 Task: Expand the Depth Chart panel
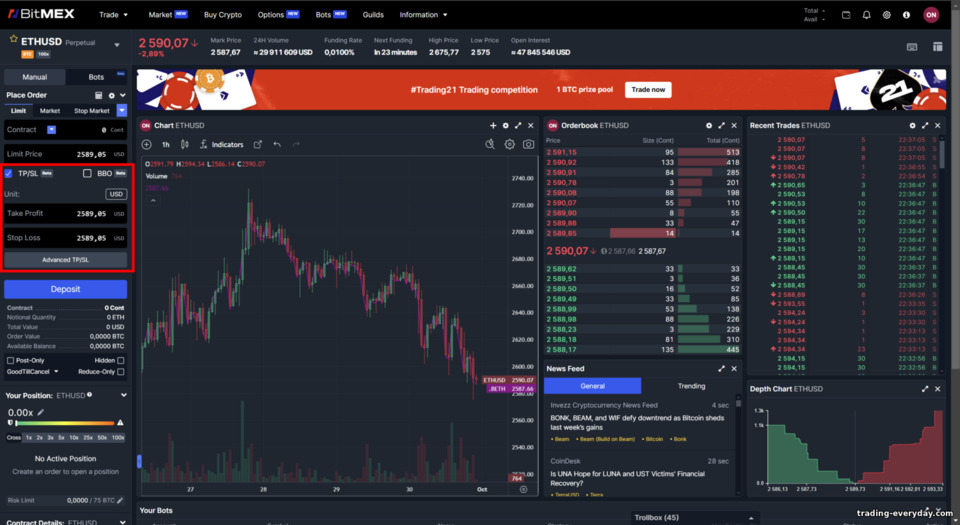(x=925, y=389)
